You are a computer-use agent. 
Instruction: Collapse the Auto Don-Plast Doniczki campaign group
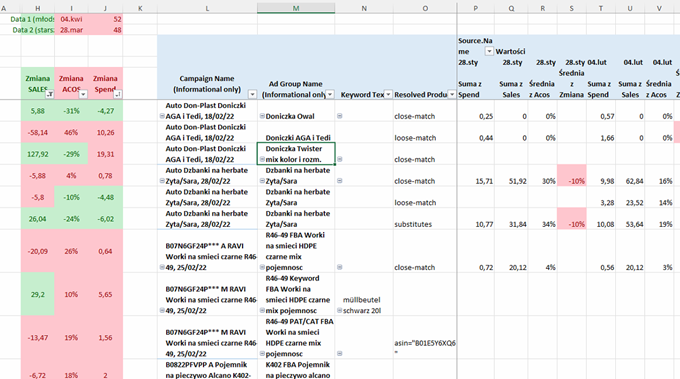(x=162, y=116)
